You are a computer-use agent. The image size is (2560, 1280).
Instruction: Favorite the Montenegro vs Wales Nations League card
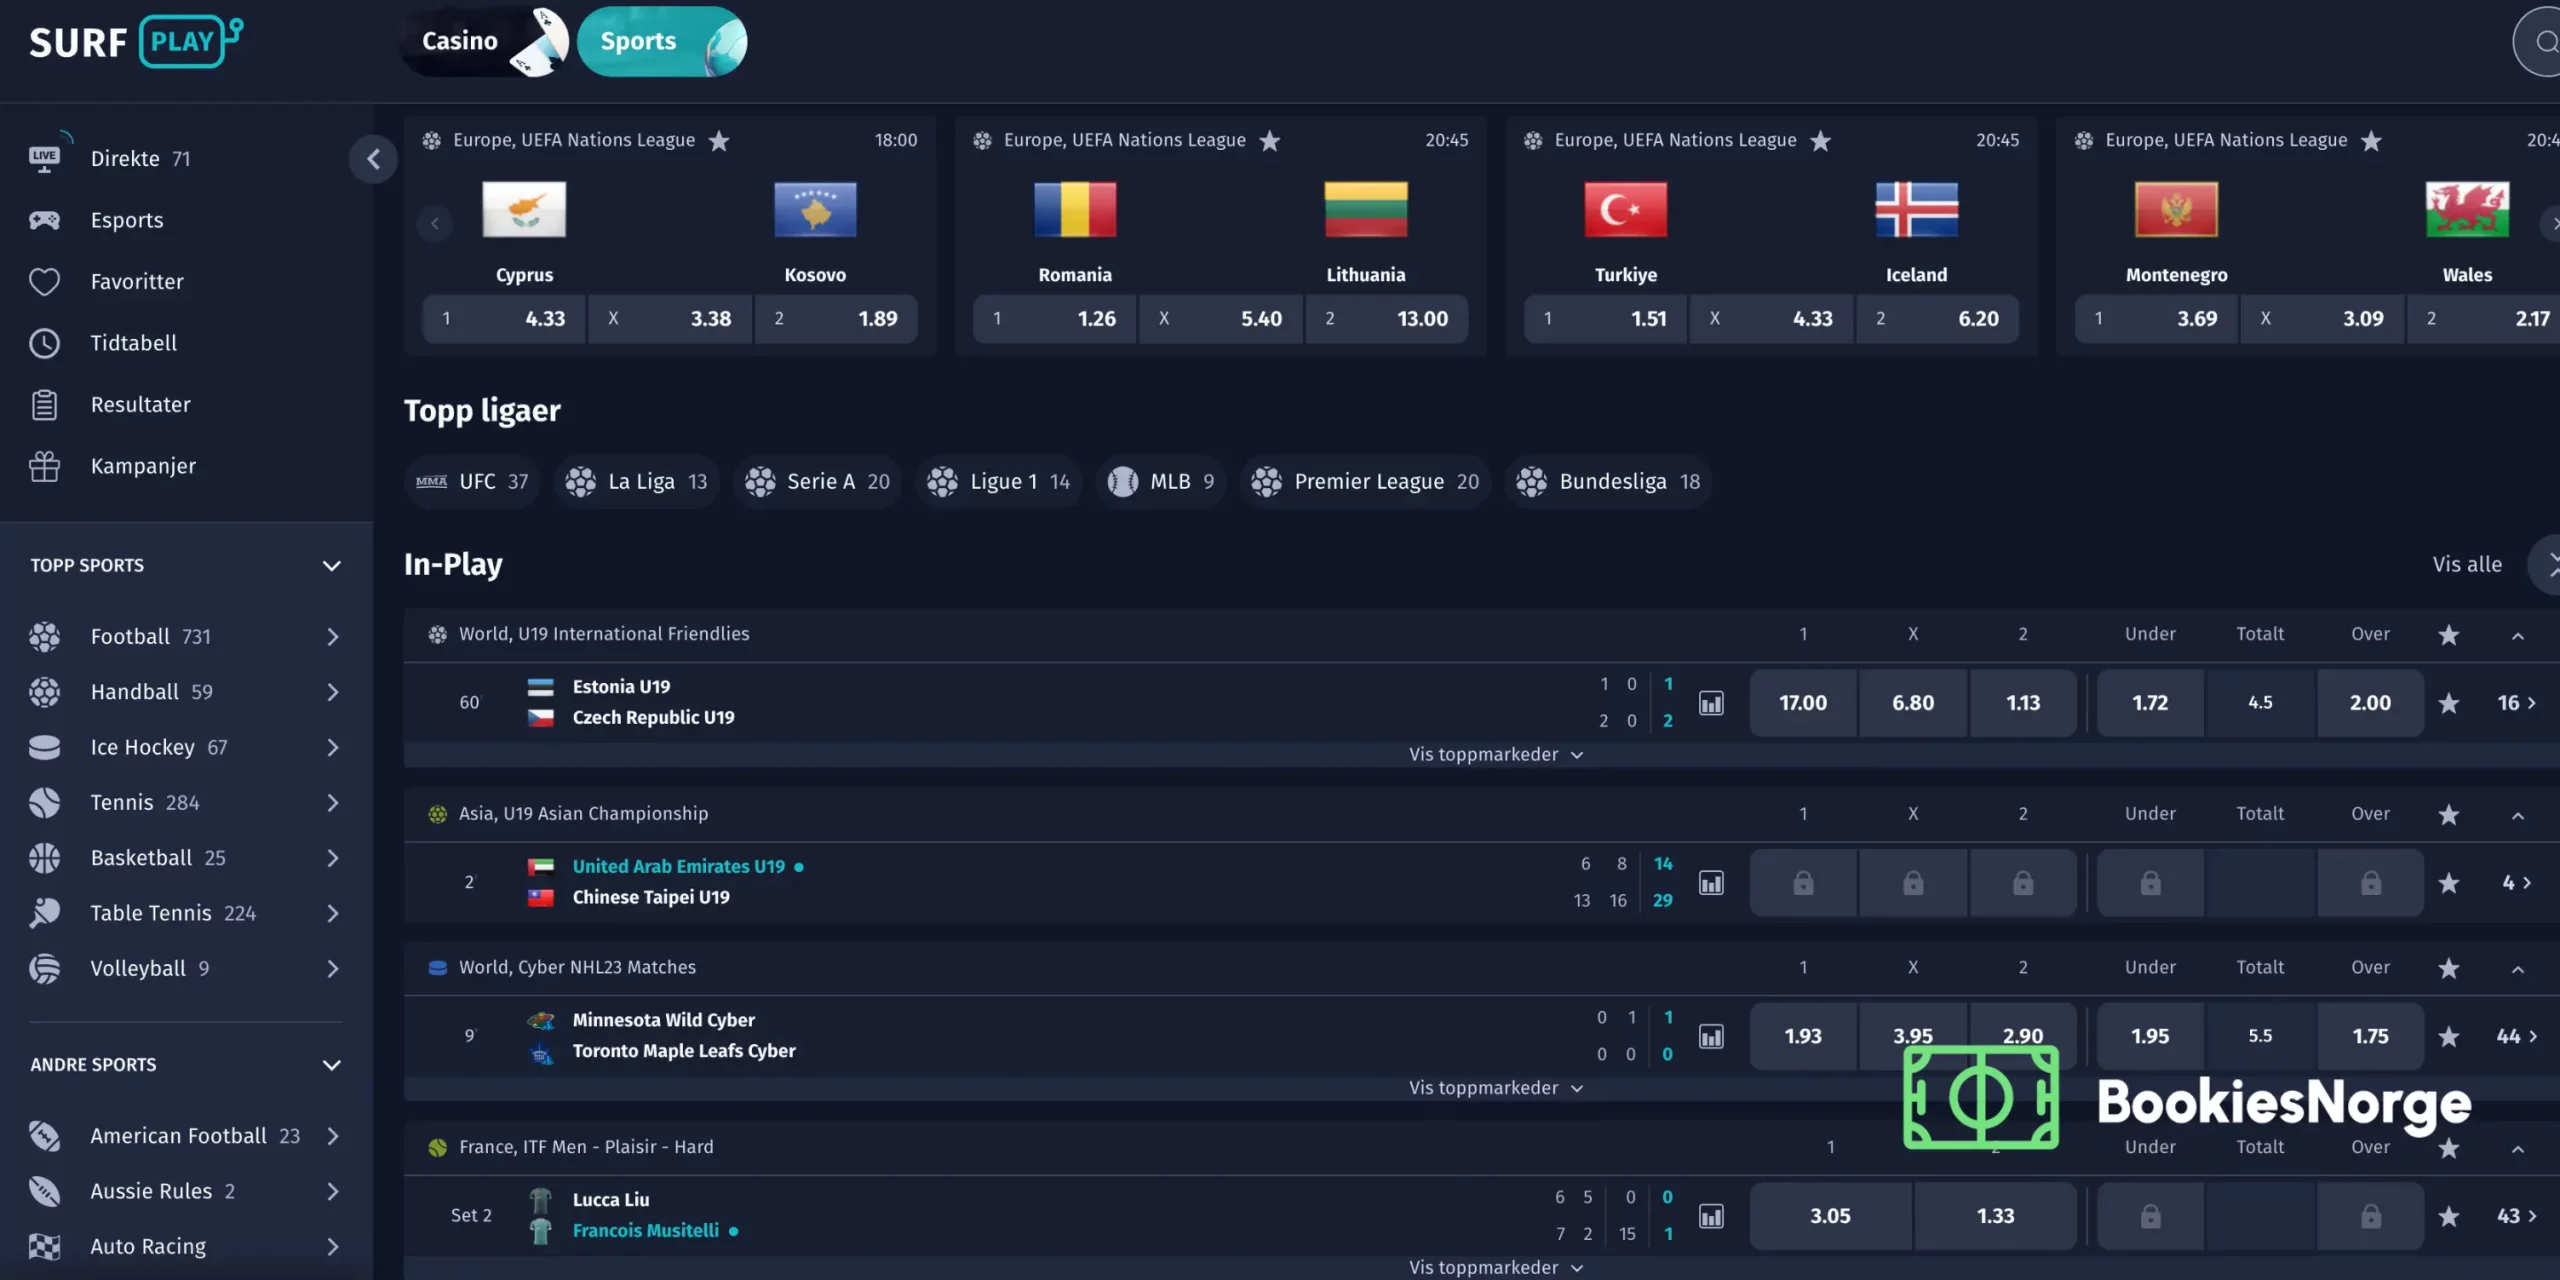click(2371, 141)
